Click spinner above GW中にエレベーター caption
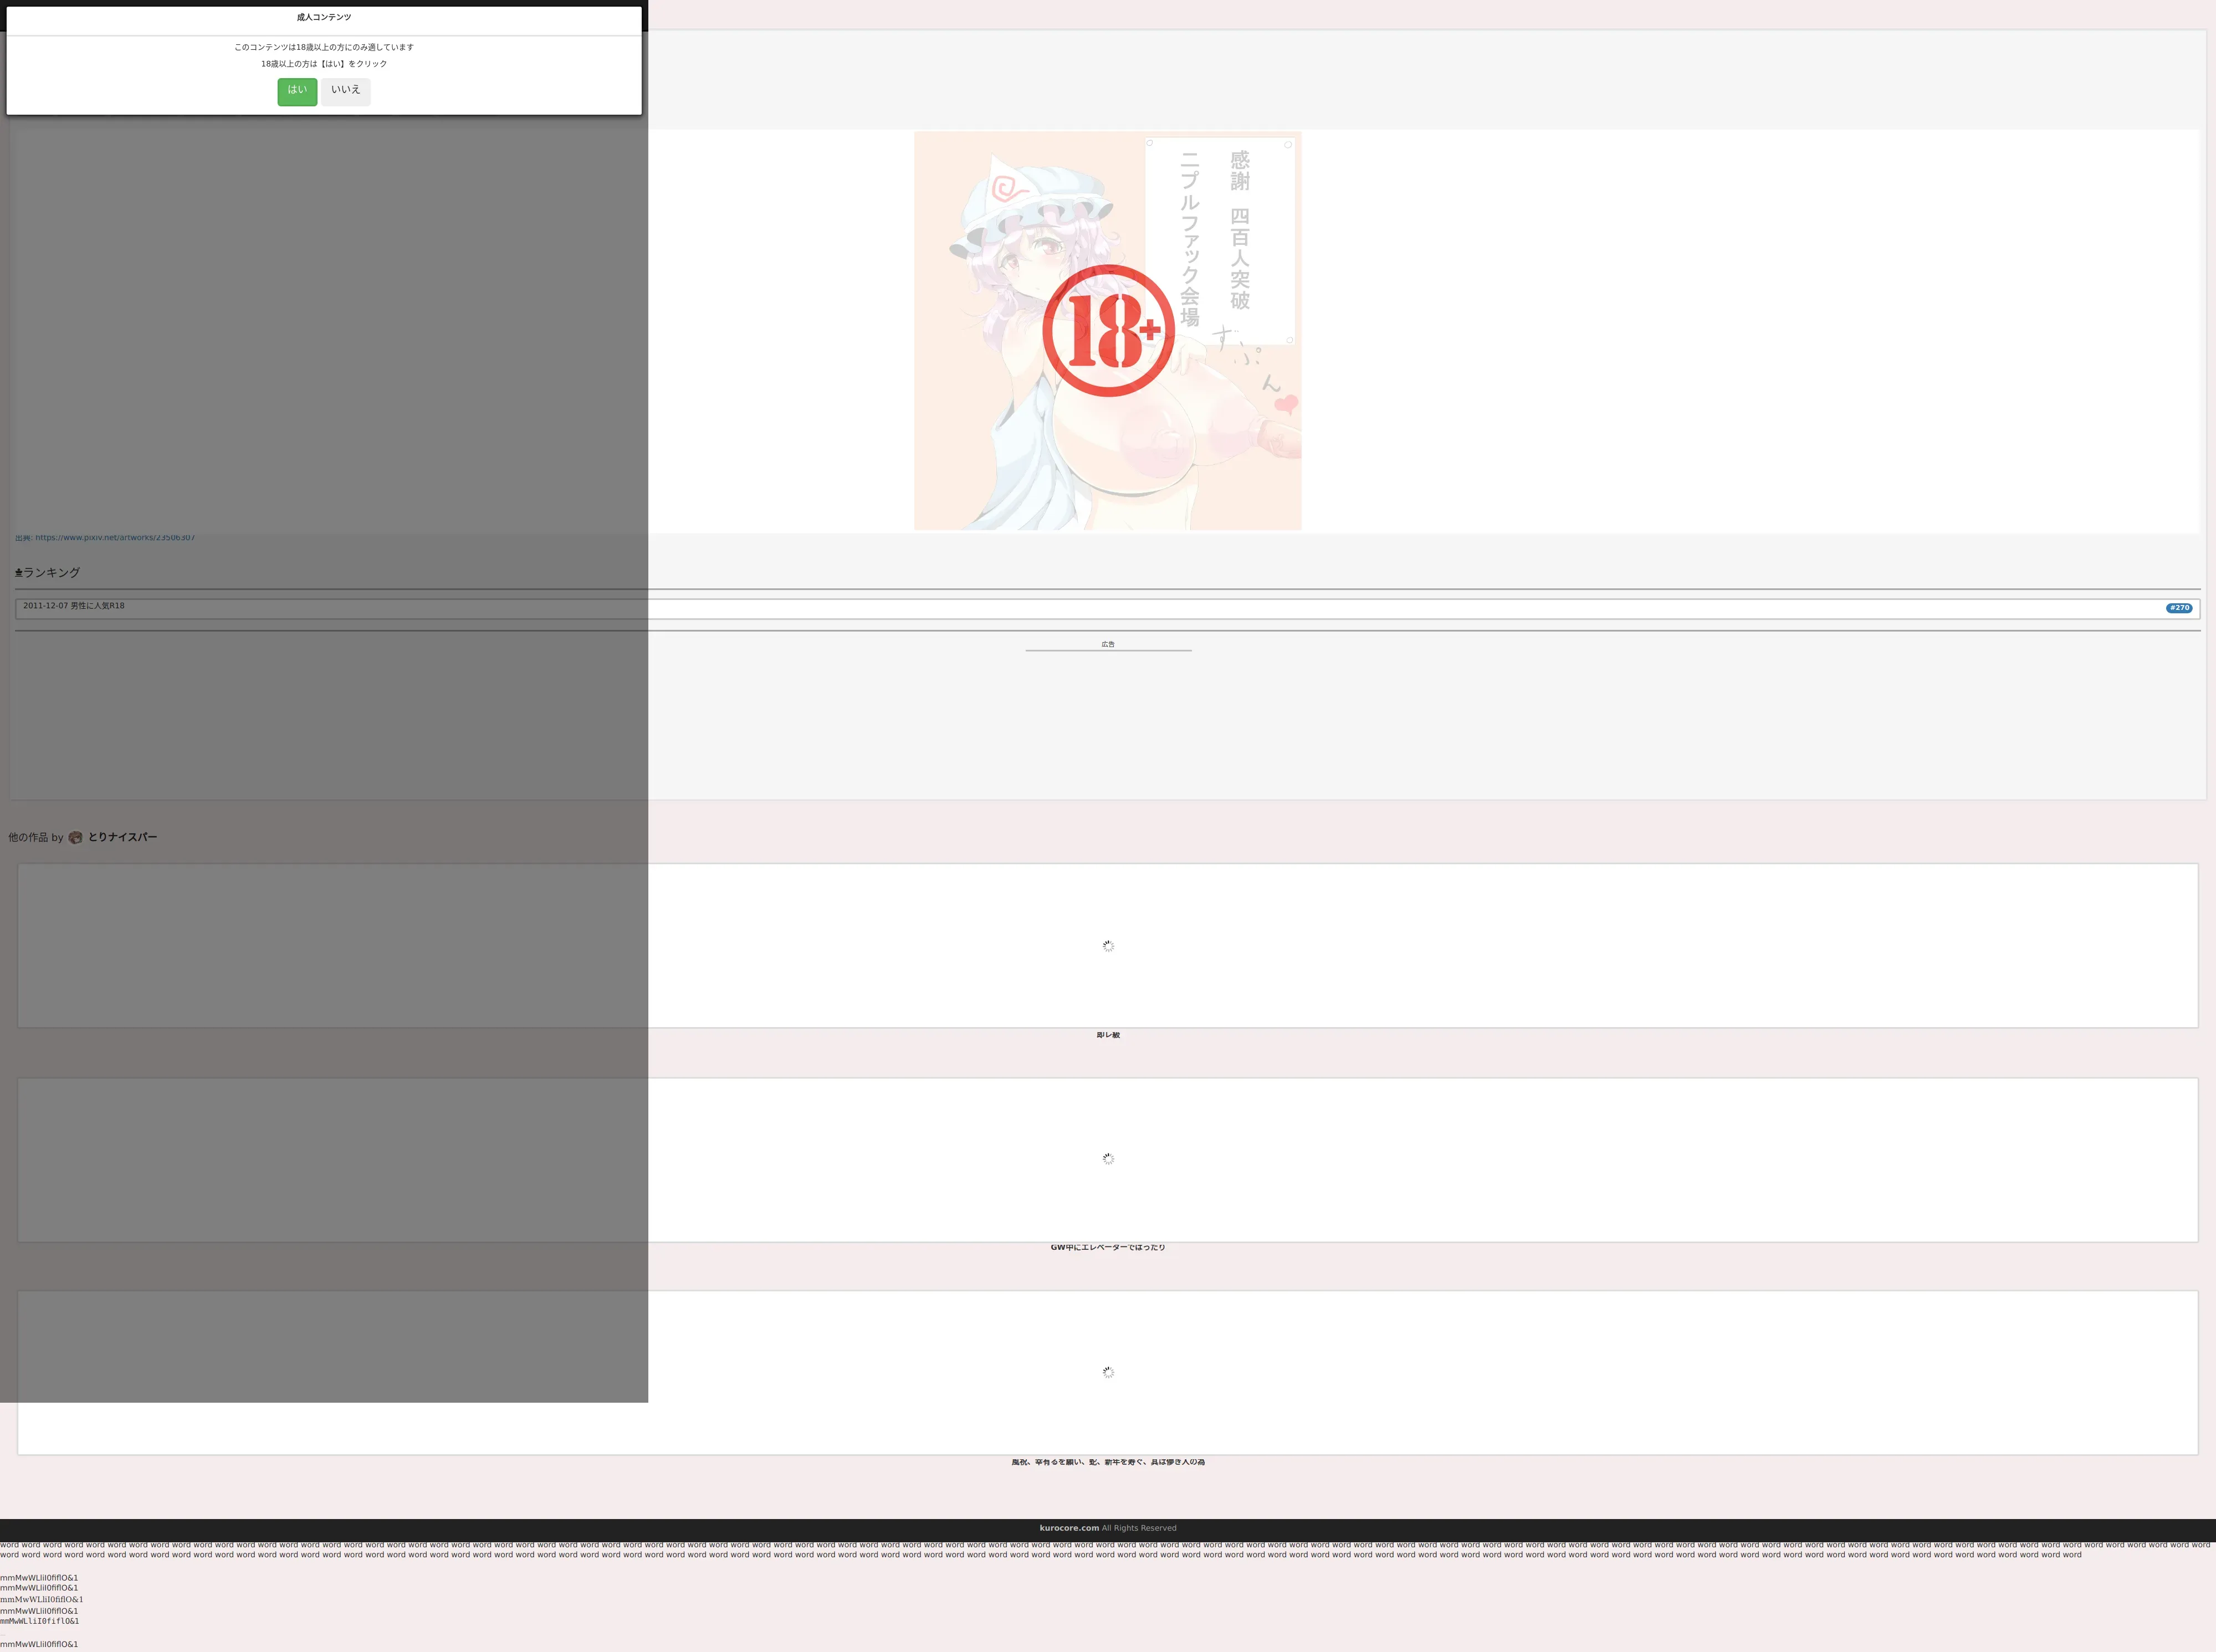The image size is (2216, 1652). pyautogui.click(x=1108, y=1159)
